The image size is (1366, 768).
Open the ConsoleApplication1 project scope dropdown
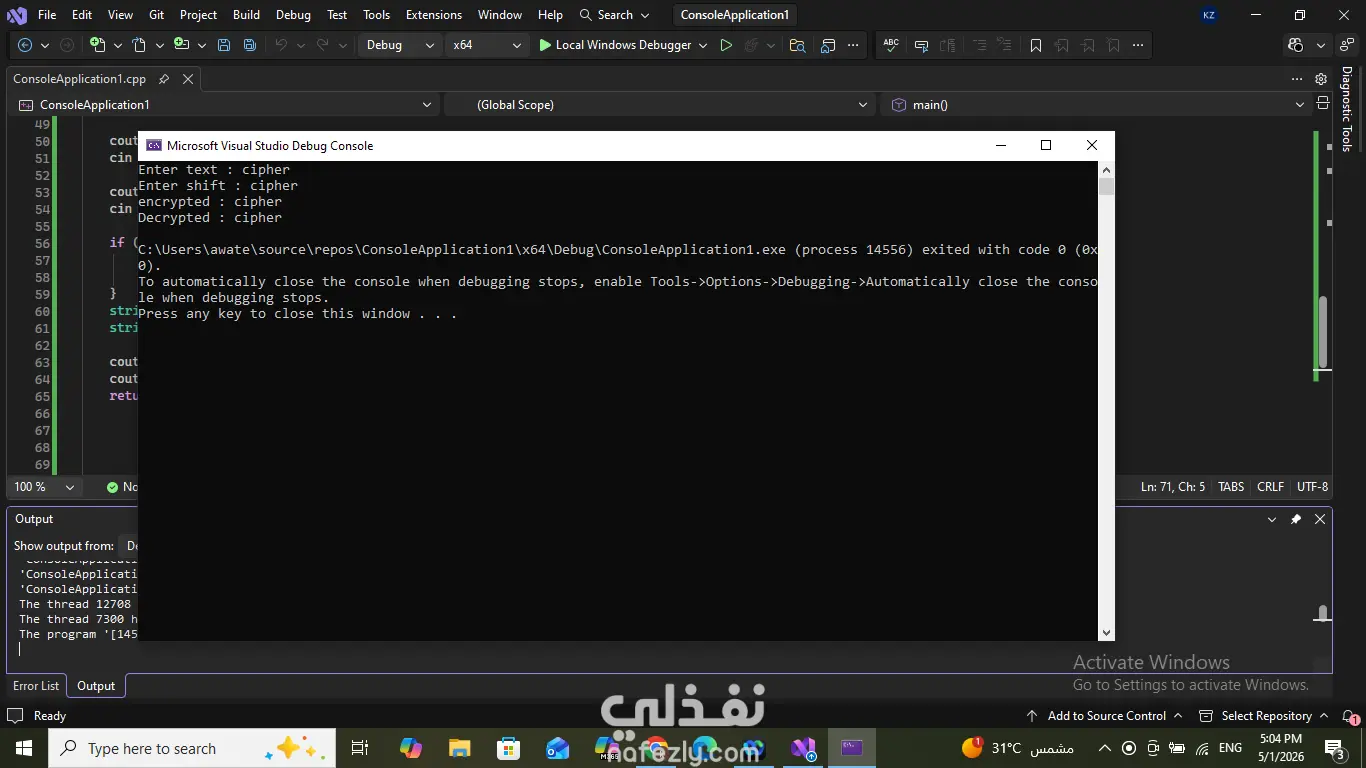(226, 104)
